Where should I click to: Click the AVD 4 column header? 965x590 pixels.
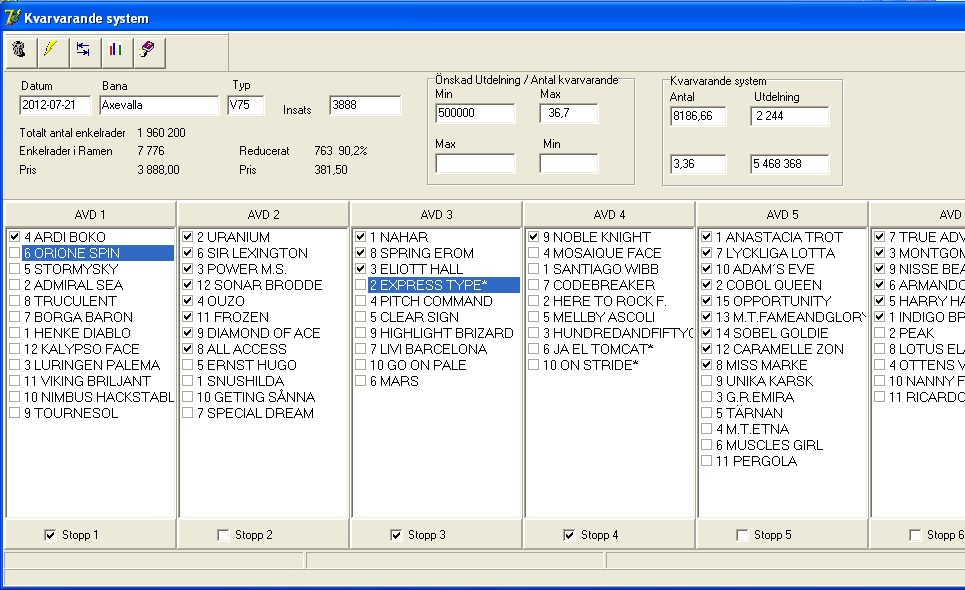click(x=609, y=214)
